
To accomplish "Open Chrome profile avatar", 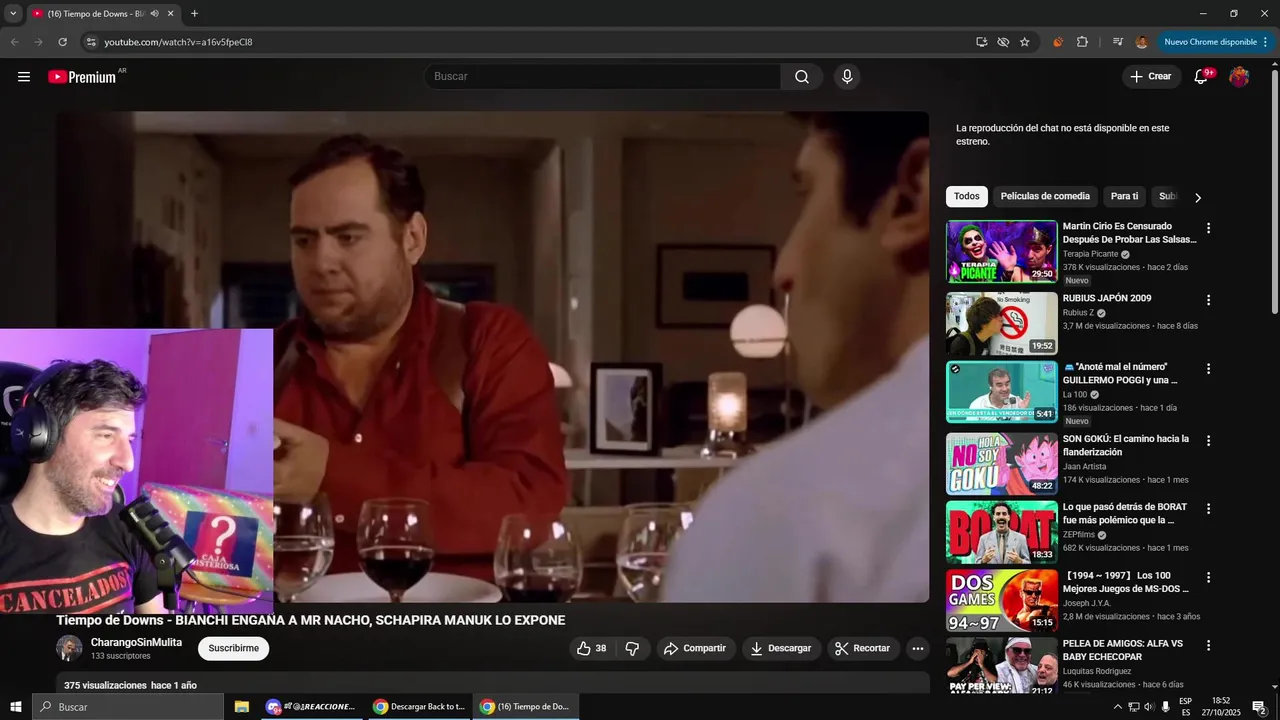I will (x=1141, y=42).
